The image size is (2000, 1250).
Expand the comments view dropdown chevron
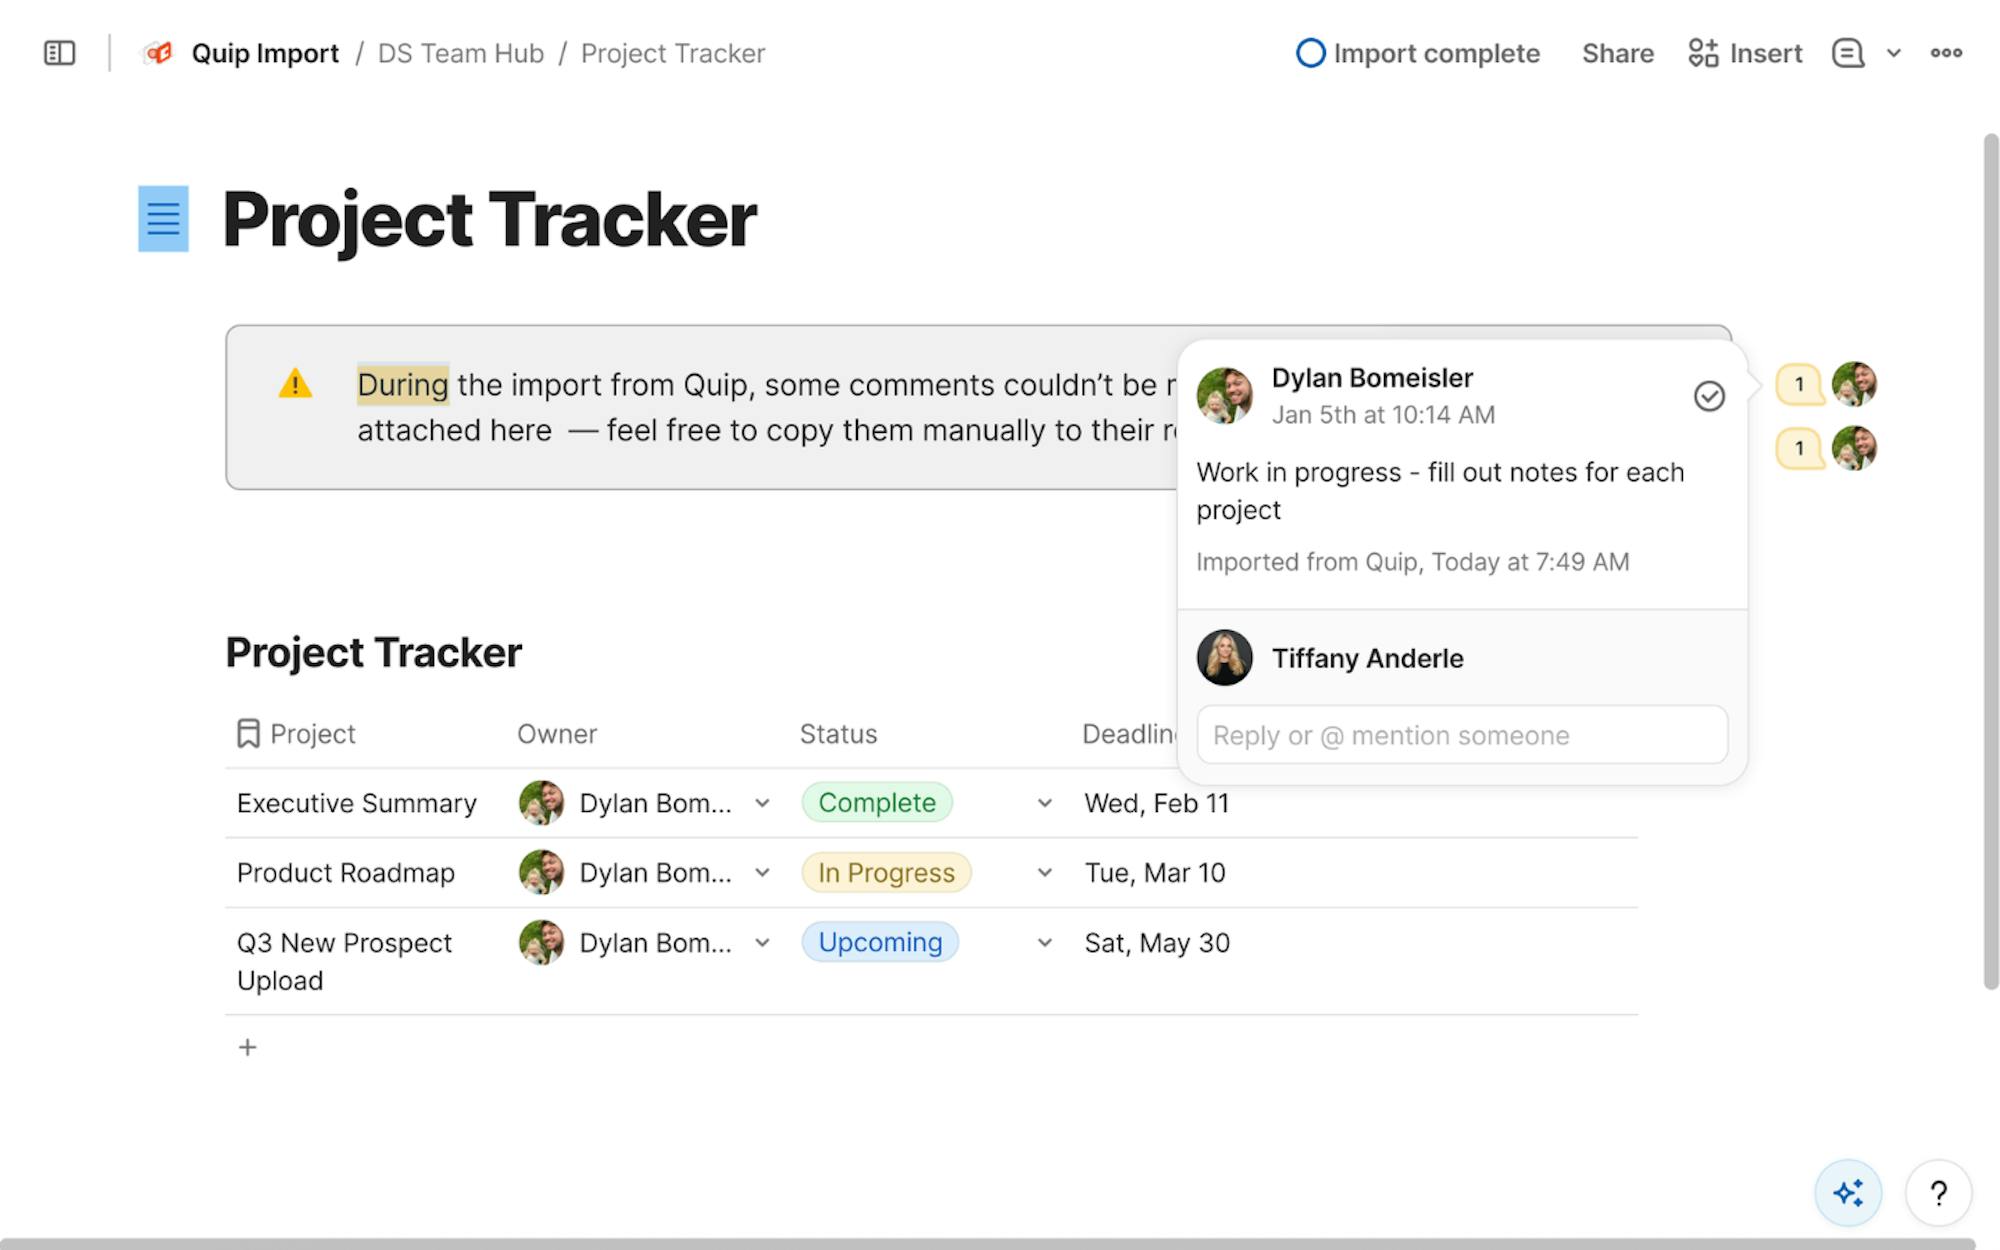pos(1893,53)
